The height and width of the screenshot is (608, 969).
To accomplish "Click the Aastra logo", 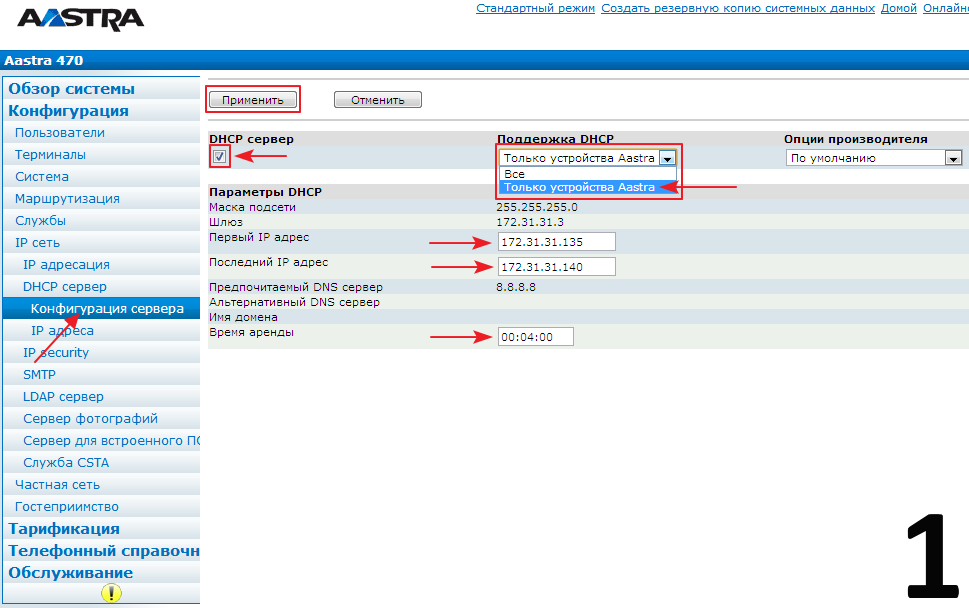I will [x=80, y=19].
